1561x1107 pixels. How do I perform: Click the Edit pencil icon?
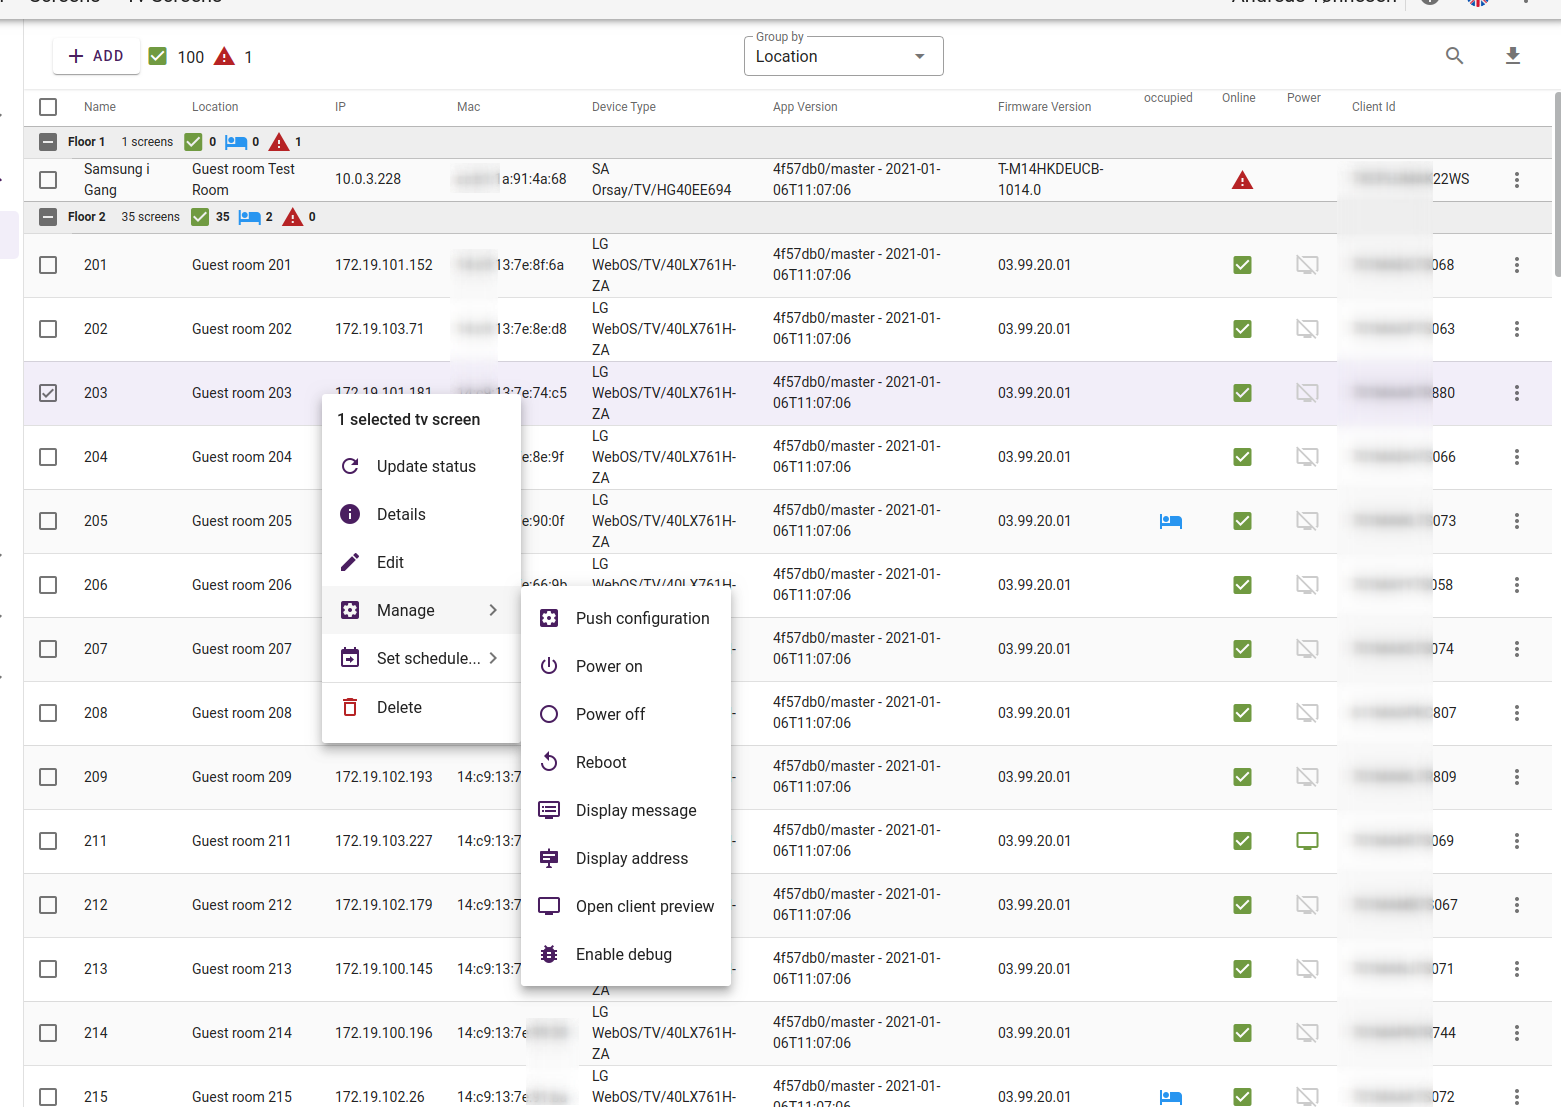point(350,562)
